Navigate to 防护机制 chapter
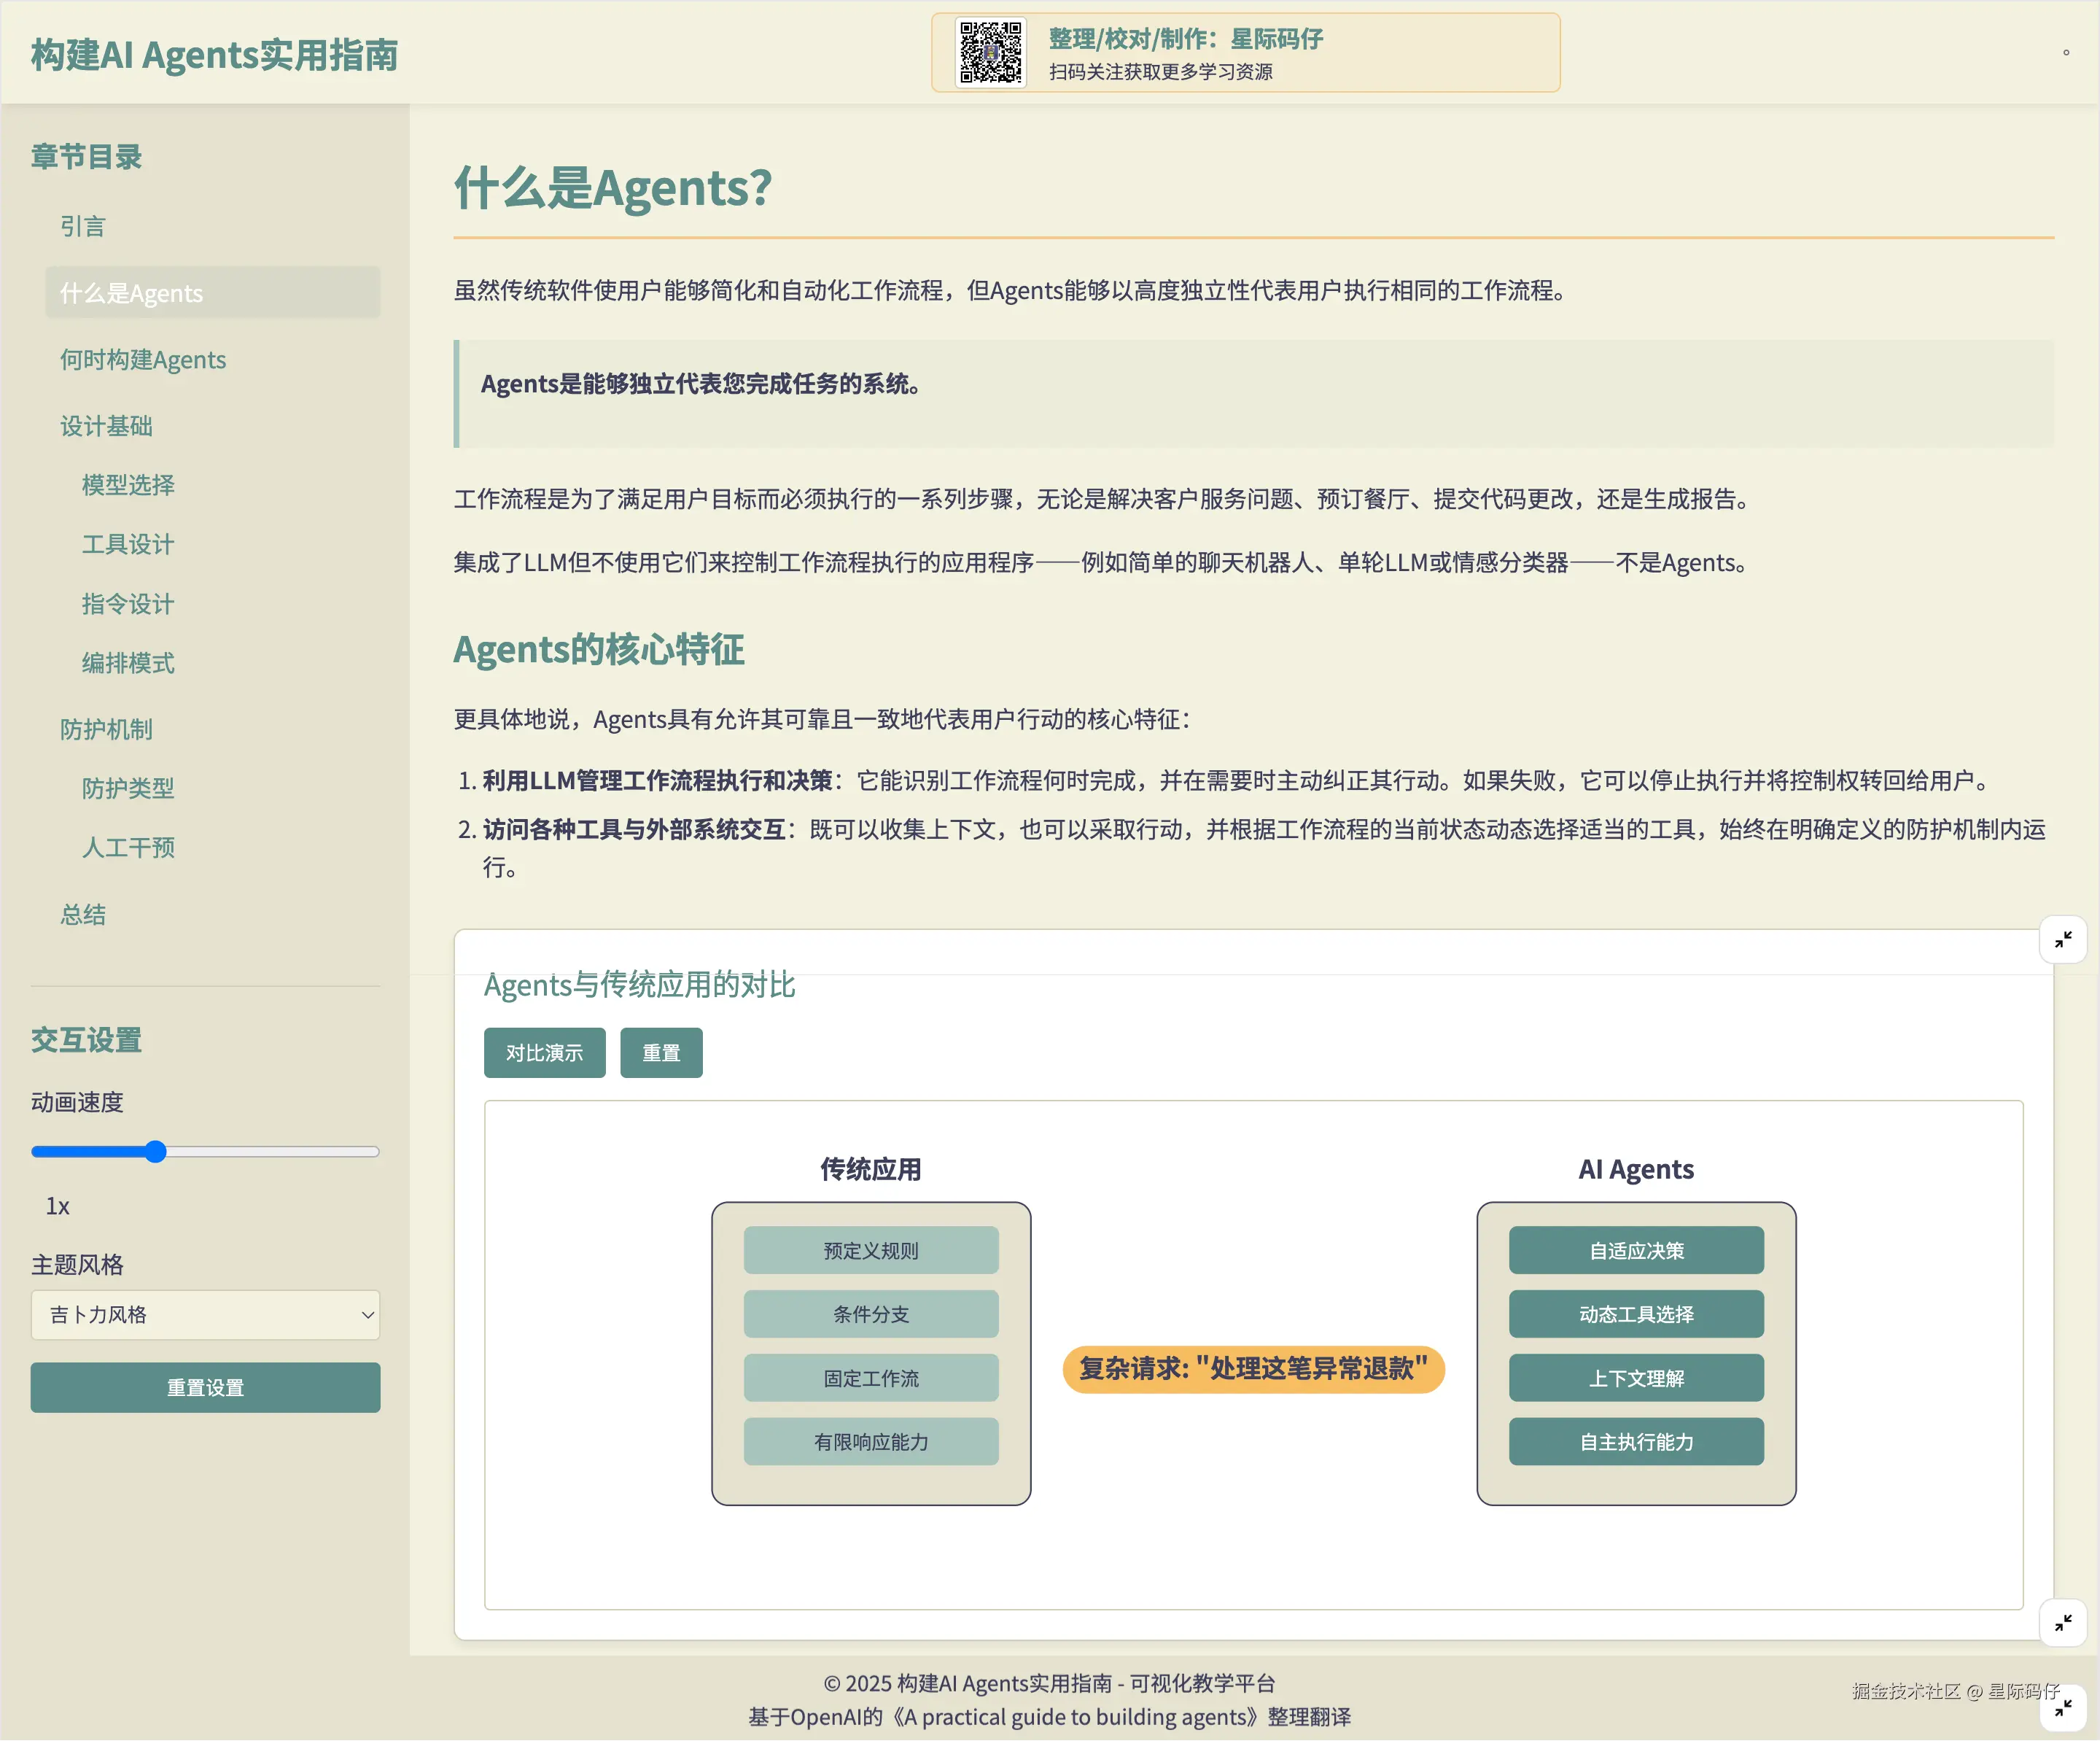 coord(106,730)
